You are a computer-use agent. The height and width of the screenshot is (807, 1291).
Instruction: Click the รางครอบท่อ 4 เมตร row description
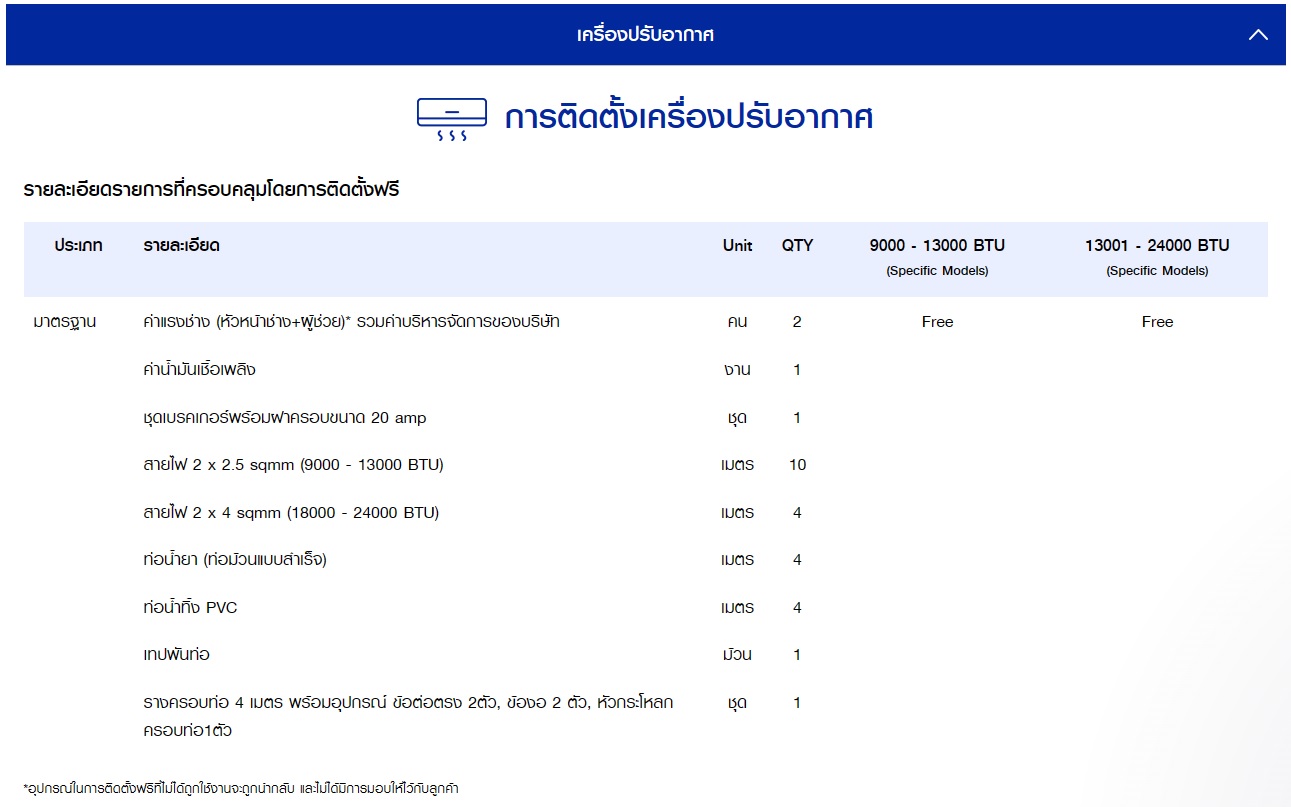click(x=408, y=716)
